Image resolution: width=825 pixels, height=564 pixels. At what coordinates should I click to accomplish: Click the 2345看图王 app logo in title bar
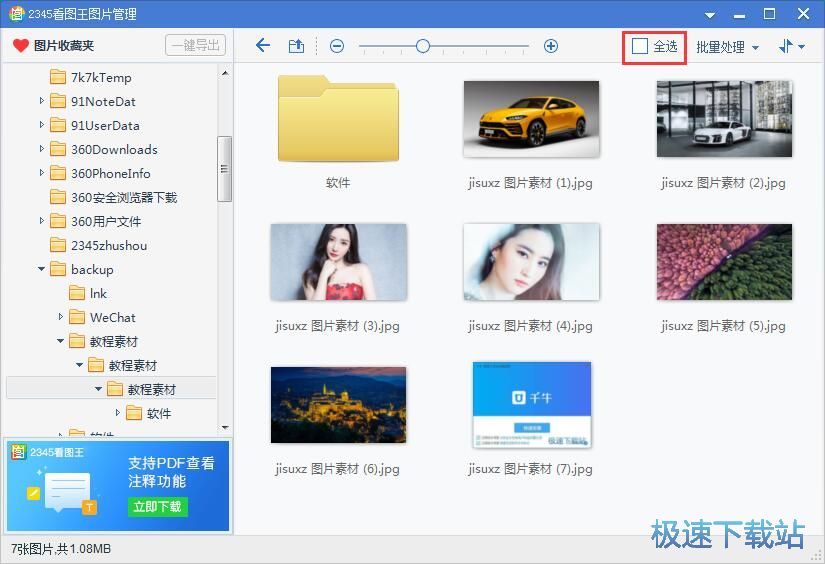(17, 14)
